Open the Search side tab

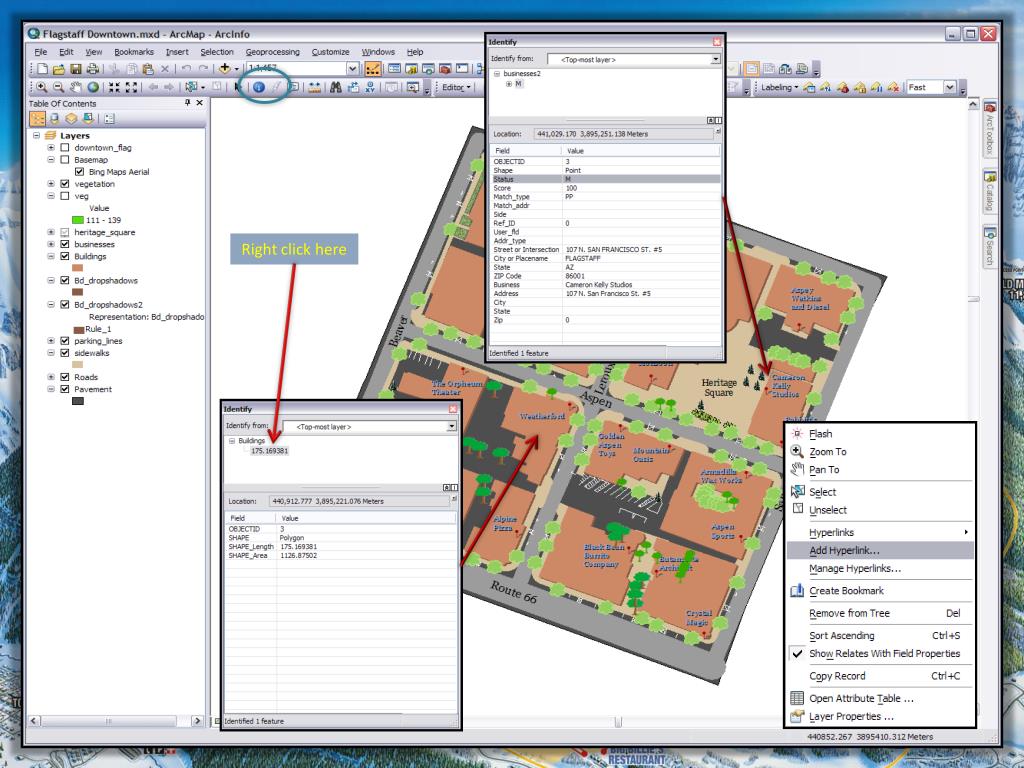(990, 246)
